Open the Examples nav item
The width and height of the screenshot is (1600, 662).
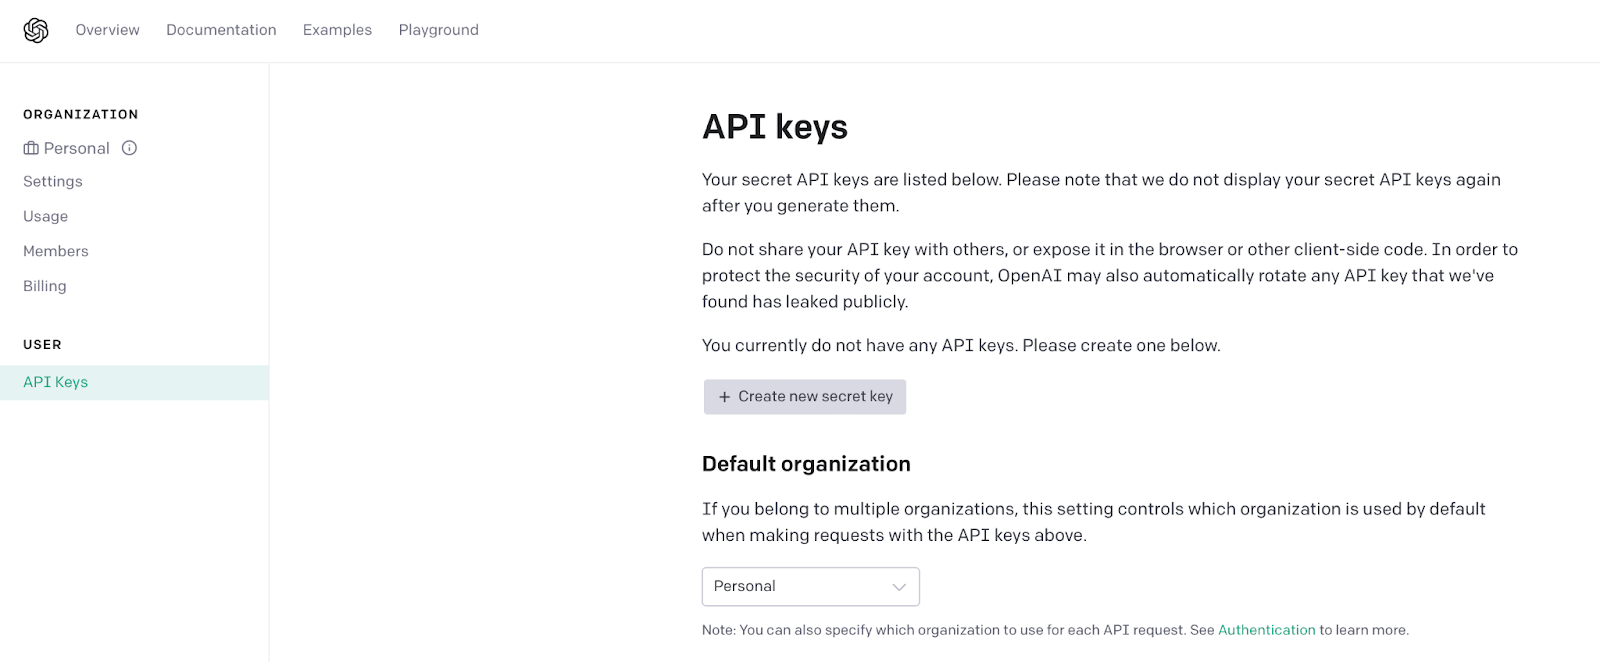[337, 30]
